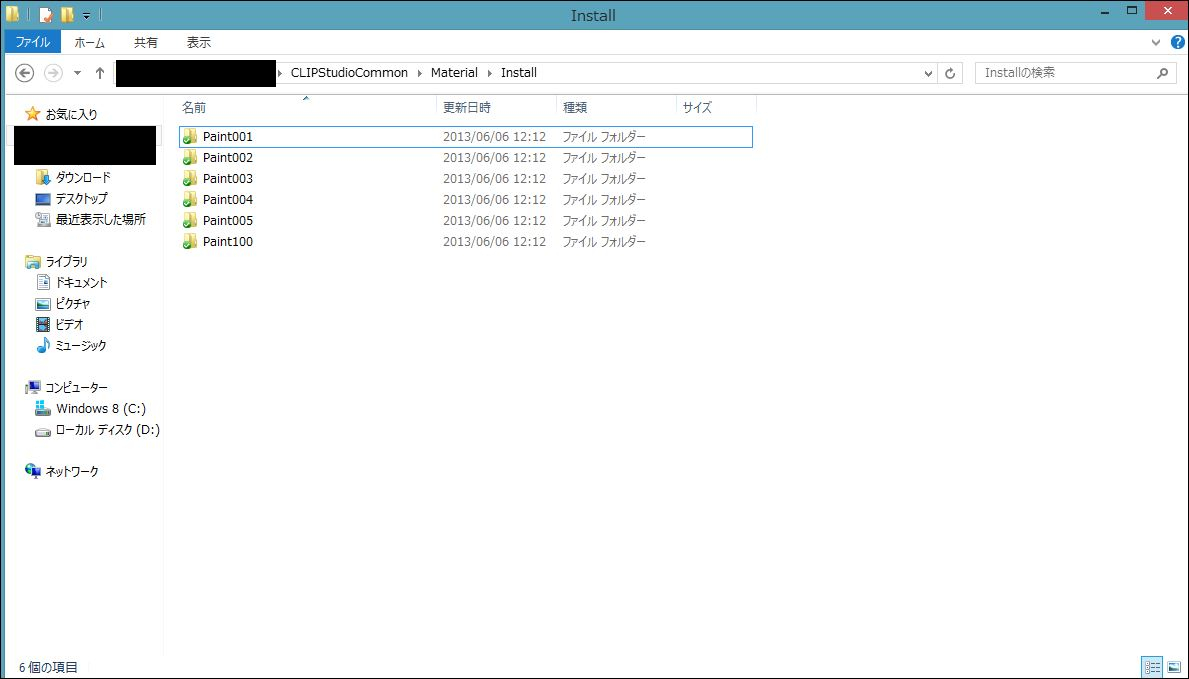This screenshot has height=679, width=1189.
Task: Click ファイル フォルダー type of Paint003
Action: point(604,179)
